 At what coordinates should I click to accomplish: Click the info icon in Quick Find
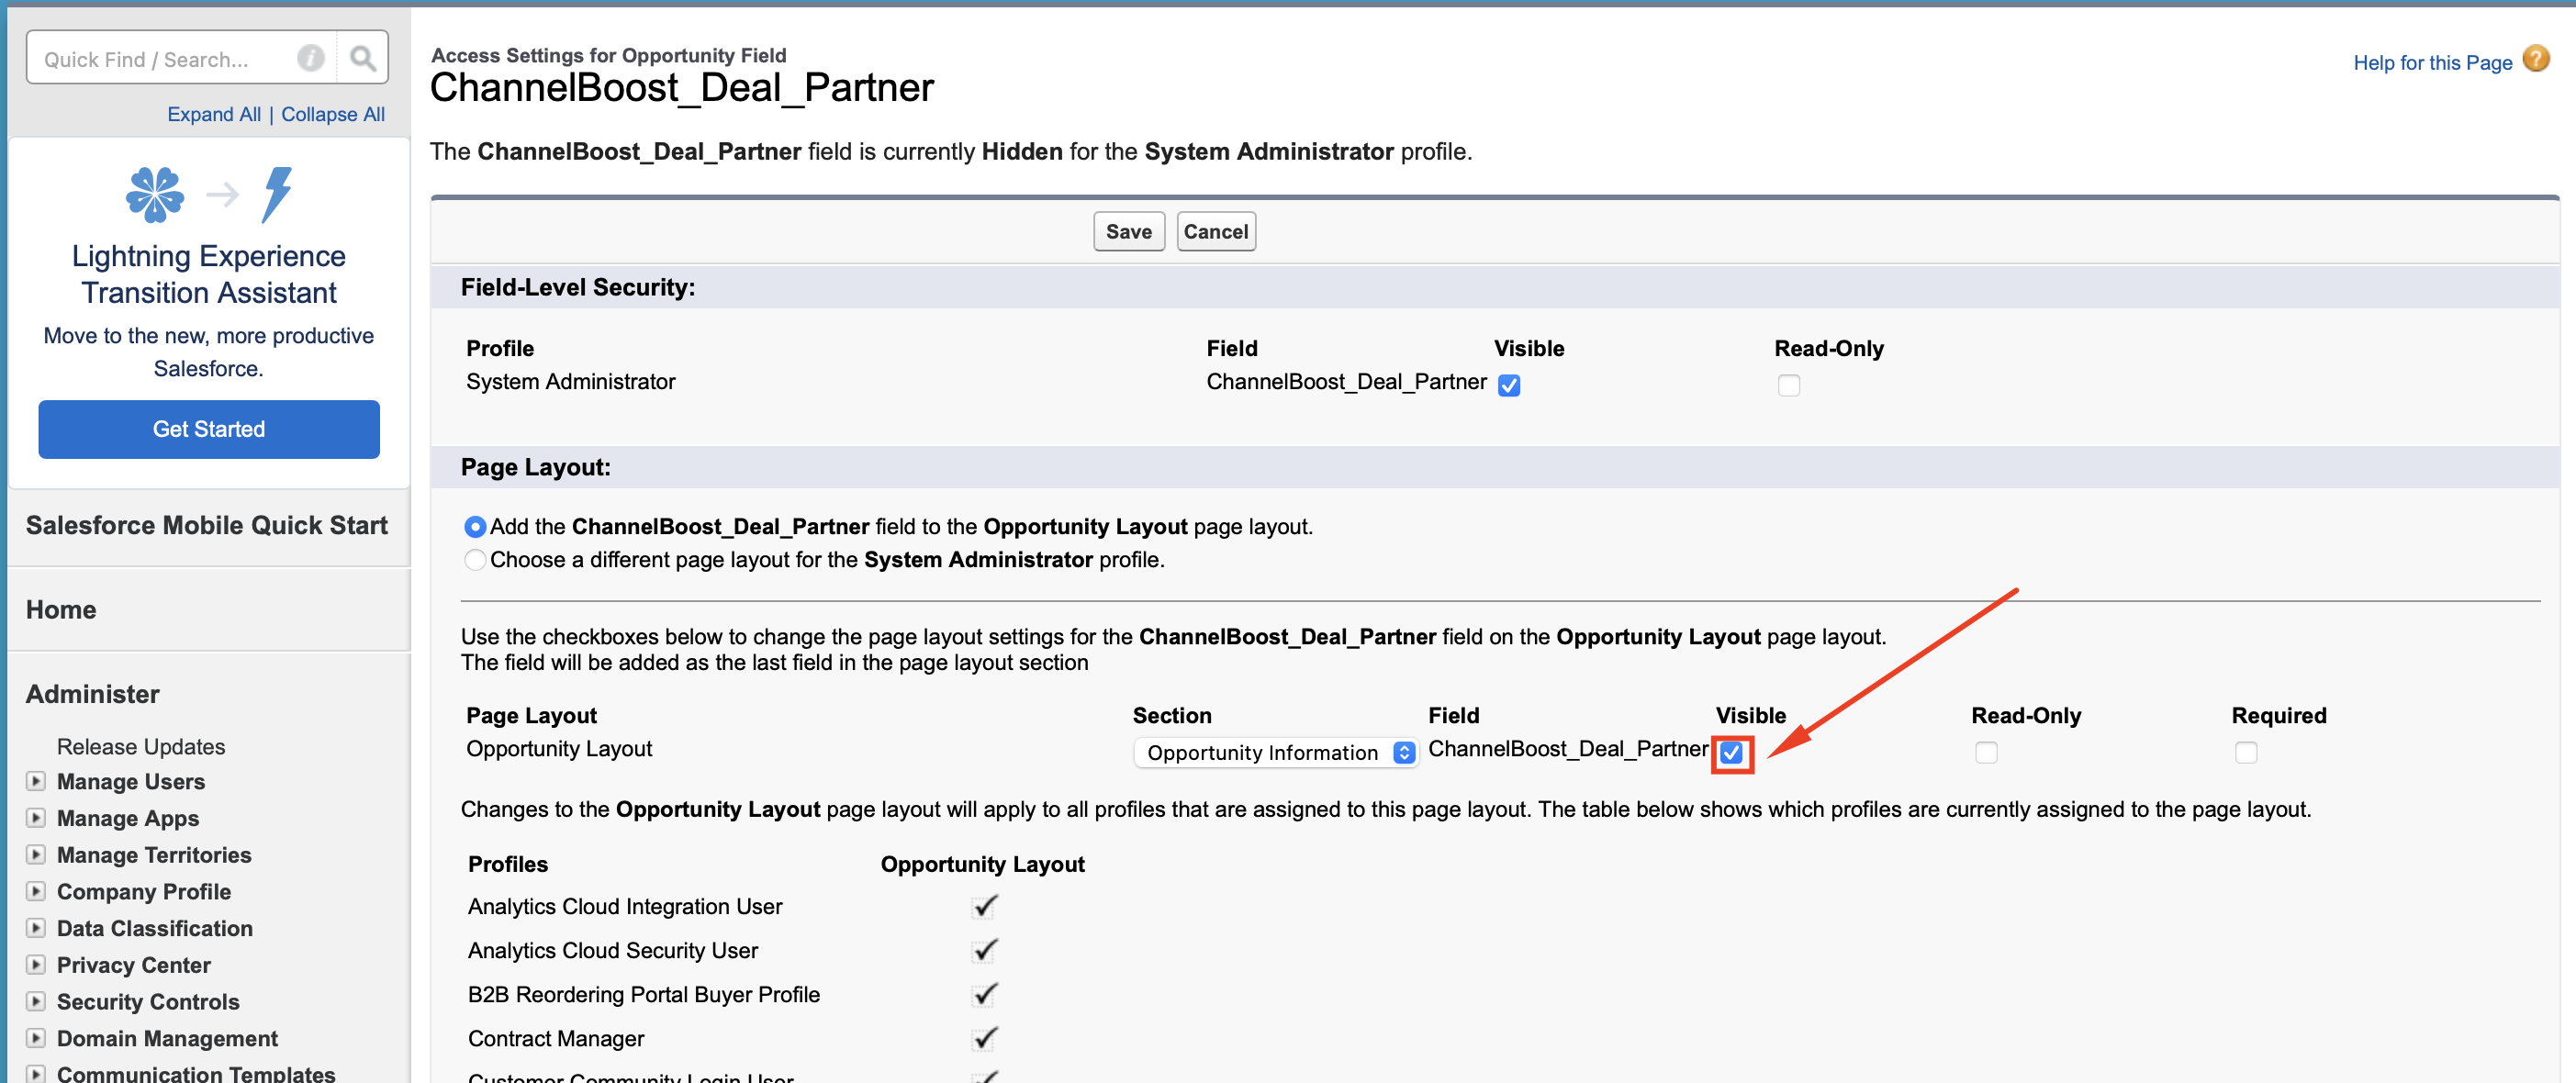point(311,59)
